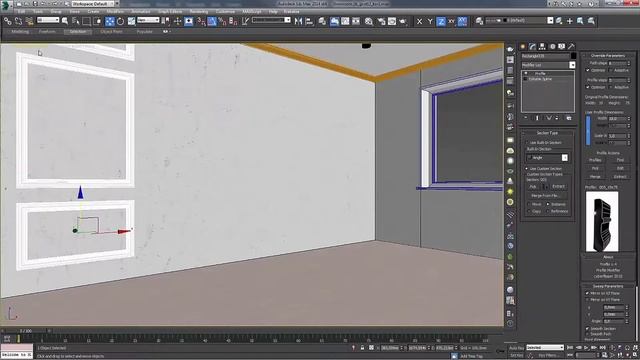
Task: Restrict transforms to Z axis
Action: [441, 21]
